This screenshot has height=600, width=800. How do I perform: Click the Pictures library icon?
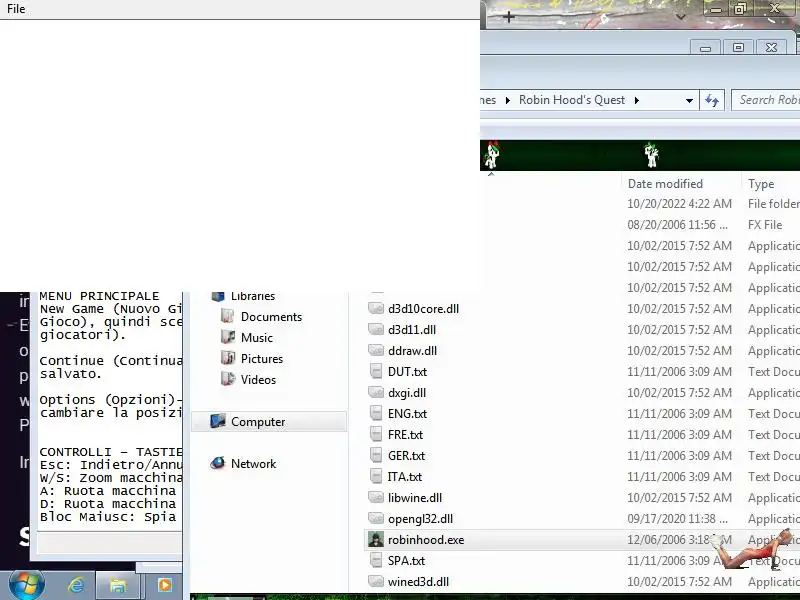(228, 358)
